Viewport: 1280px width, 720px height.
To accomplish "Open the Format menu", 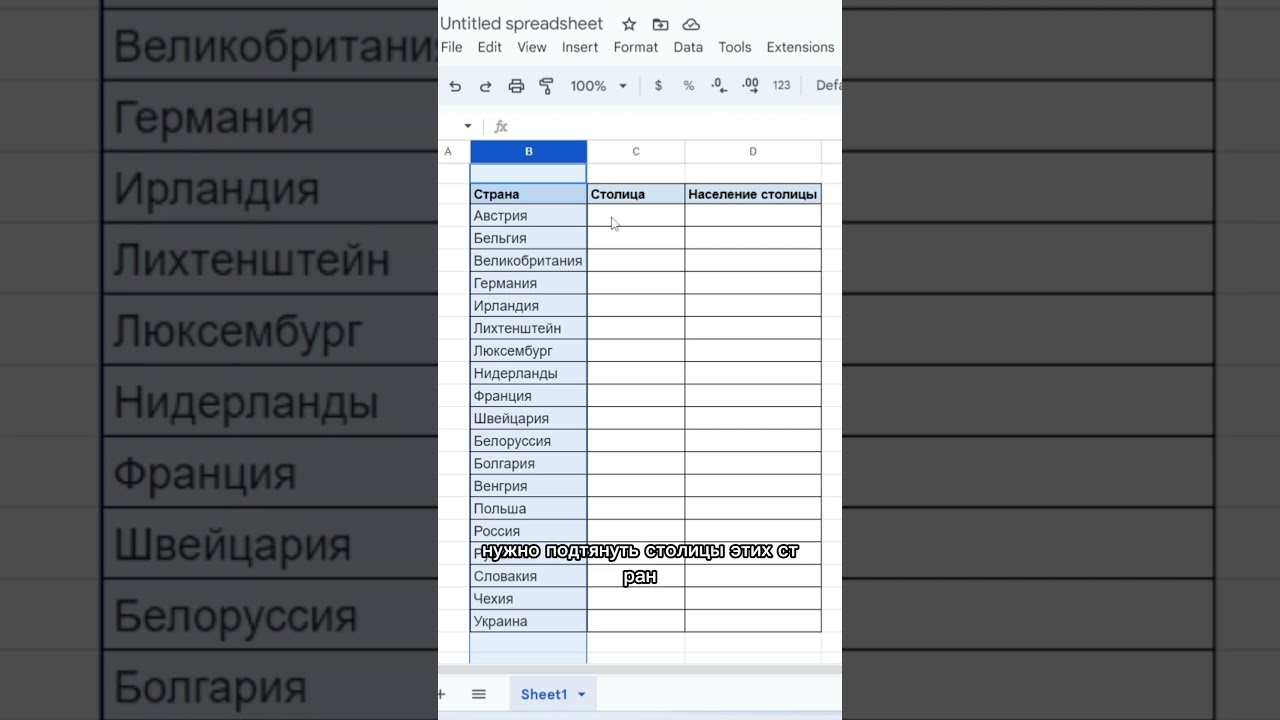I will pos(636,47).
